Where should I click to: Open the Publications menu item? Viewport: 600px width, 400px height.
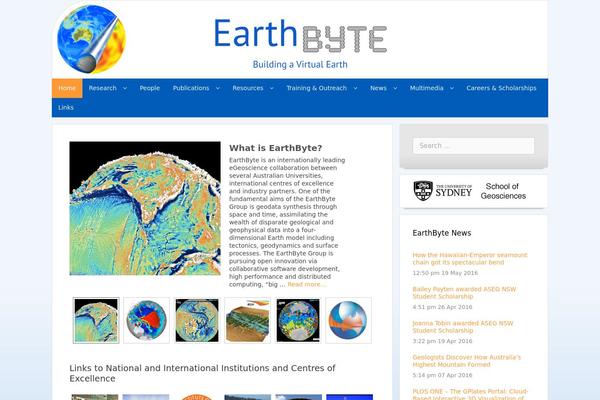191,88
